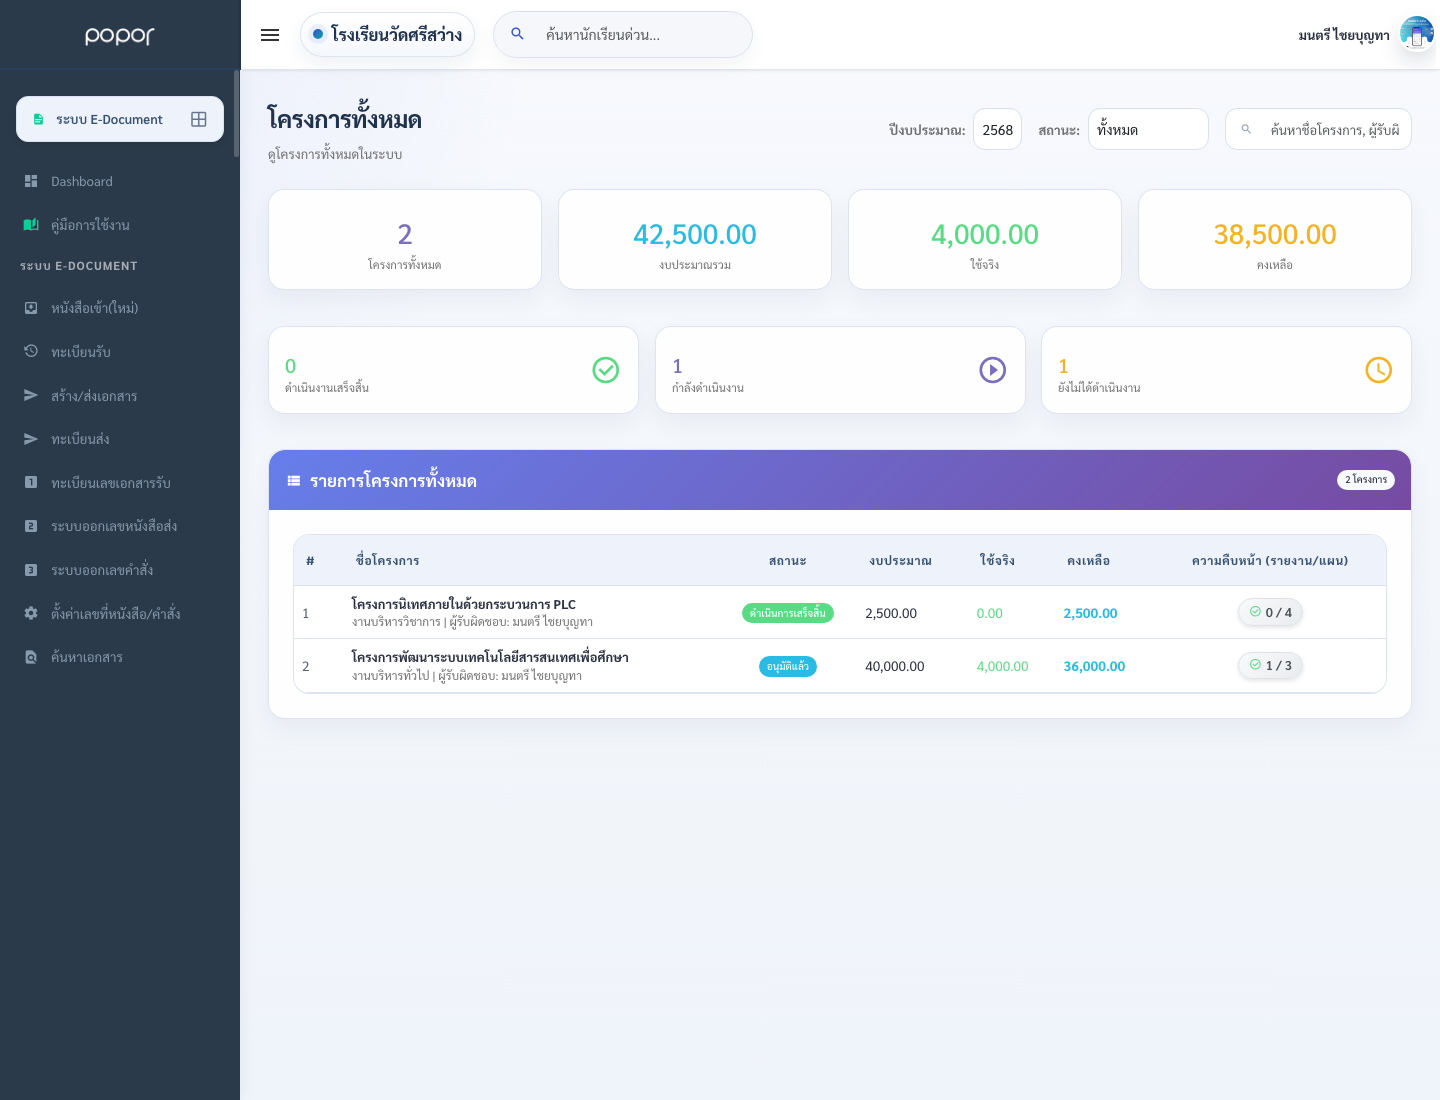Click the list icon in รายการโครงการทั้งหมด header
Viewport: 1440px width, 1100px height.
tap(294, 481)
